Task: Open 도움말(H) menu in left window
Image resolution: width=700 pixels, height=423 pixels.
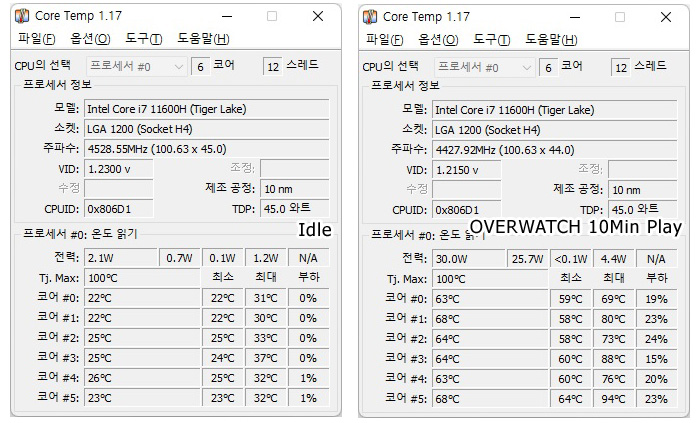Action: click(203, 39)
